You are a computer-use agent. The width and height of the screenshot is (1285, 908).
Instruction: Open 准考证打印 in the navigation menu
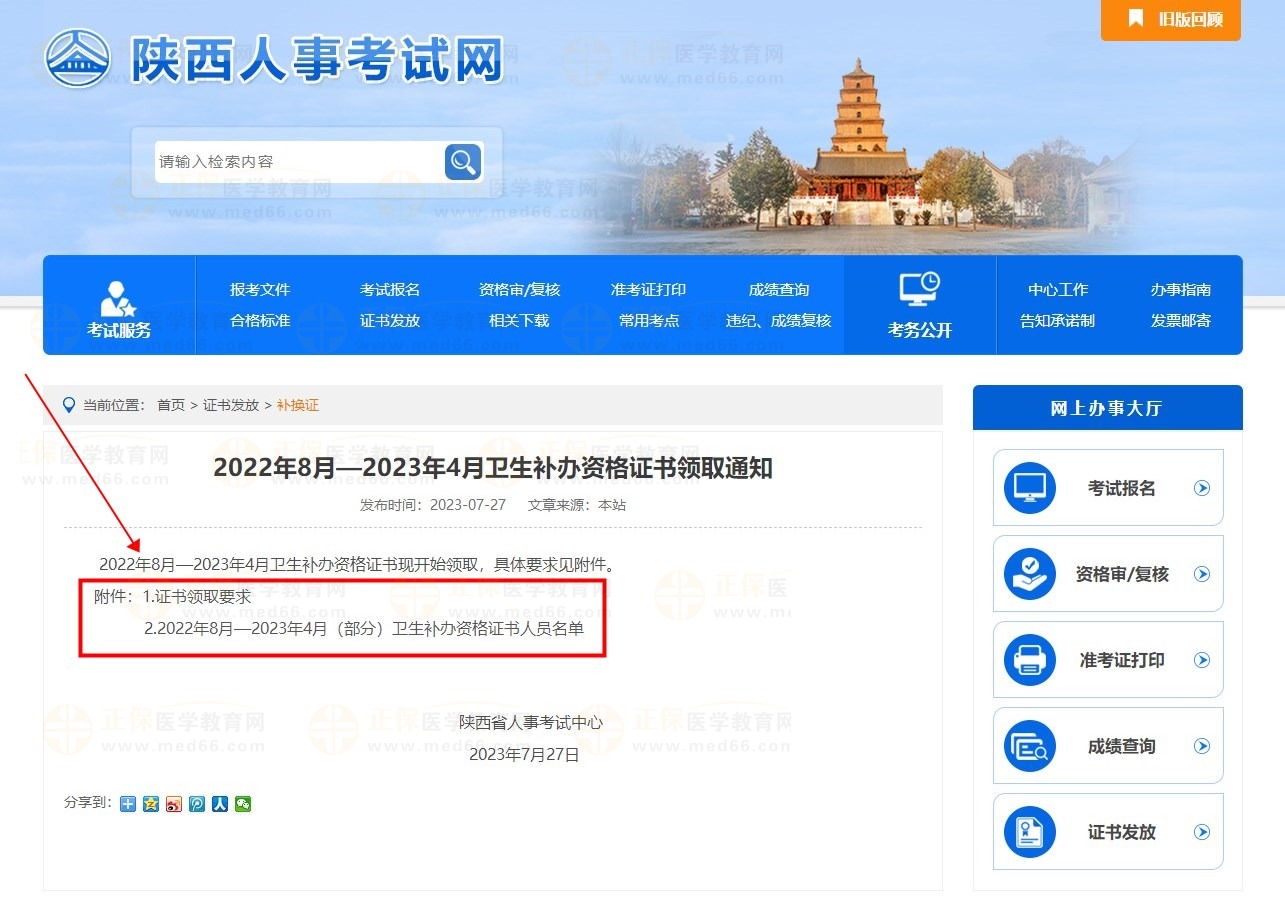click(648, 290)
